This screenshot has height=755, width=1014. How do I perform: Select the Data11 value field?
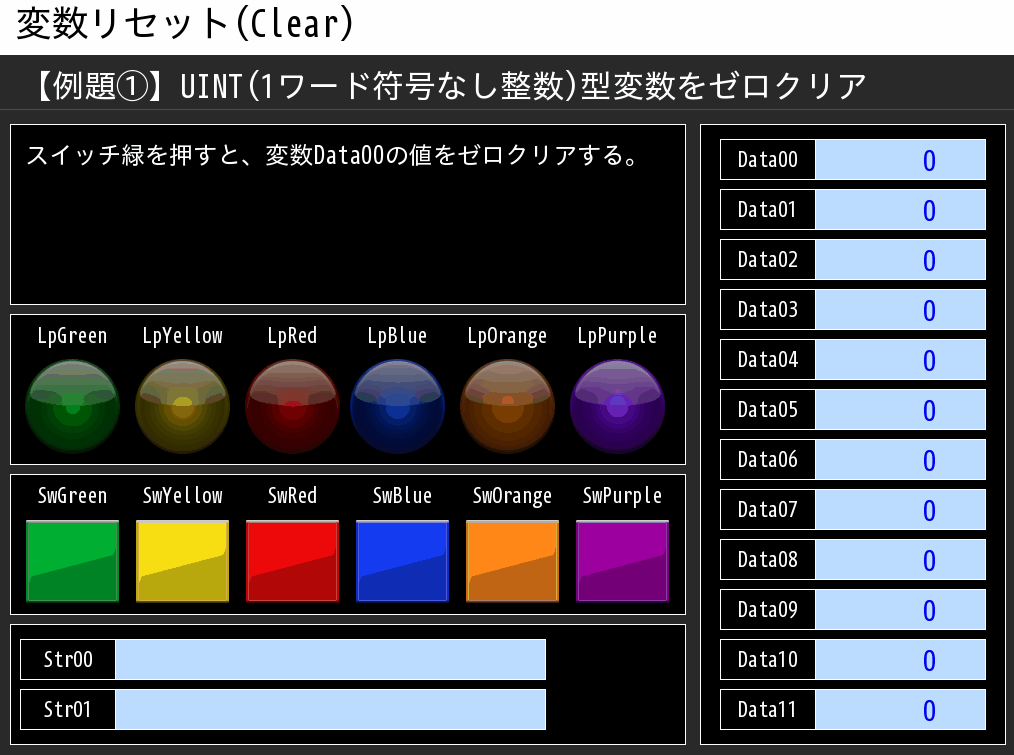[900, 710]
